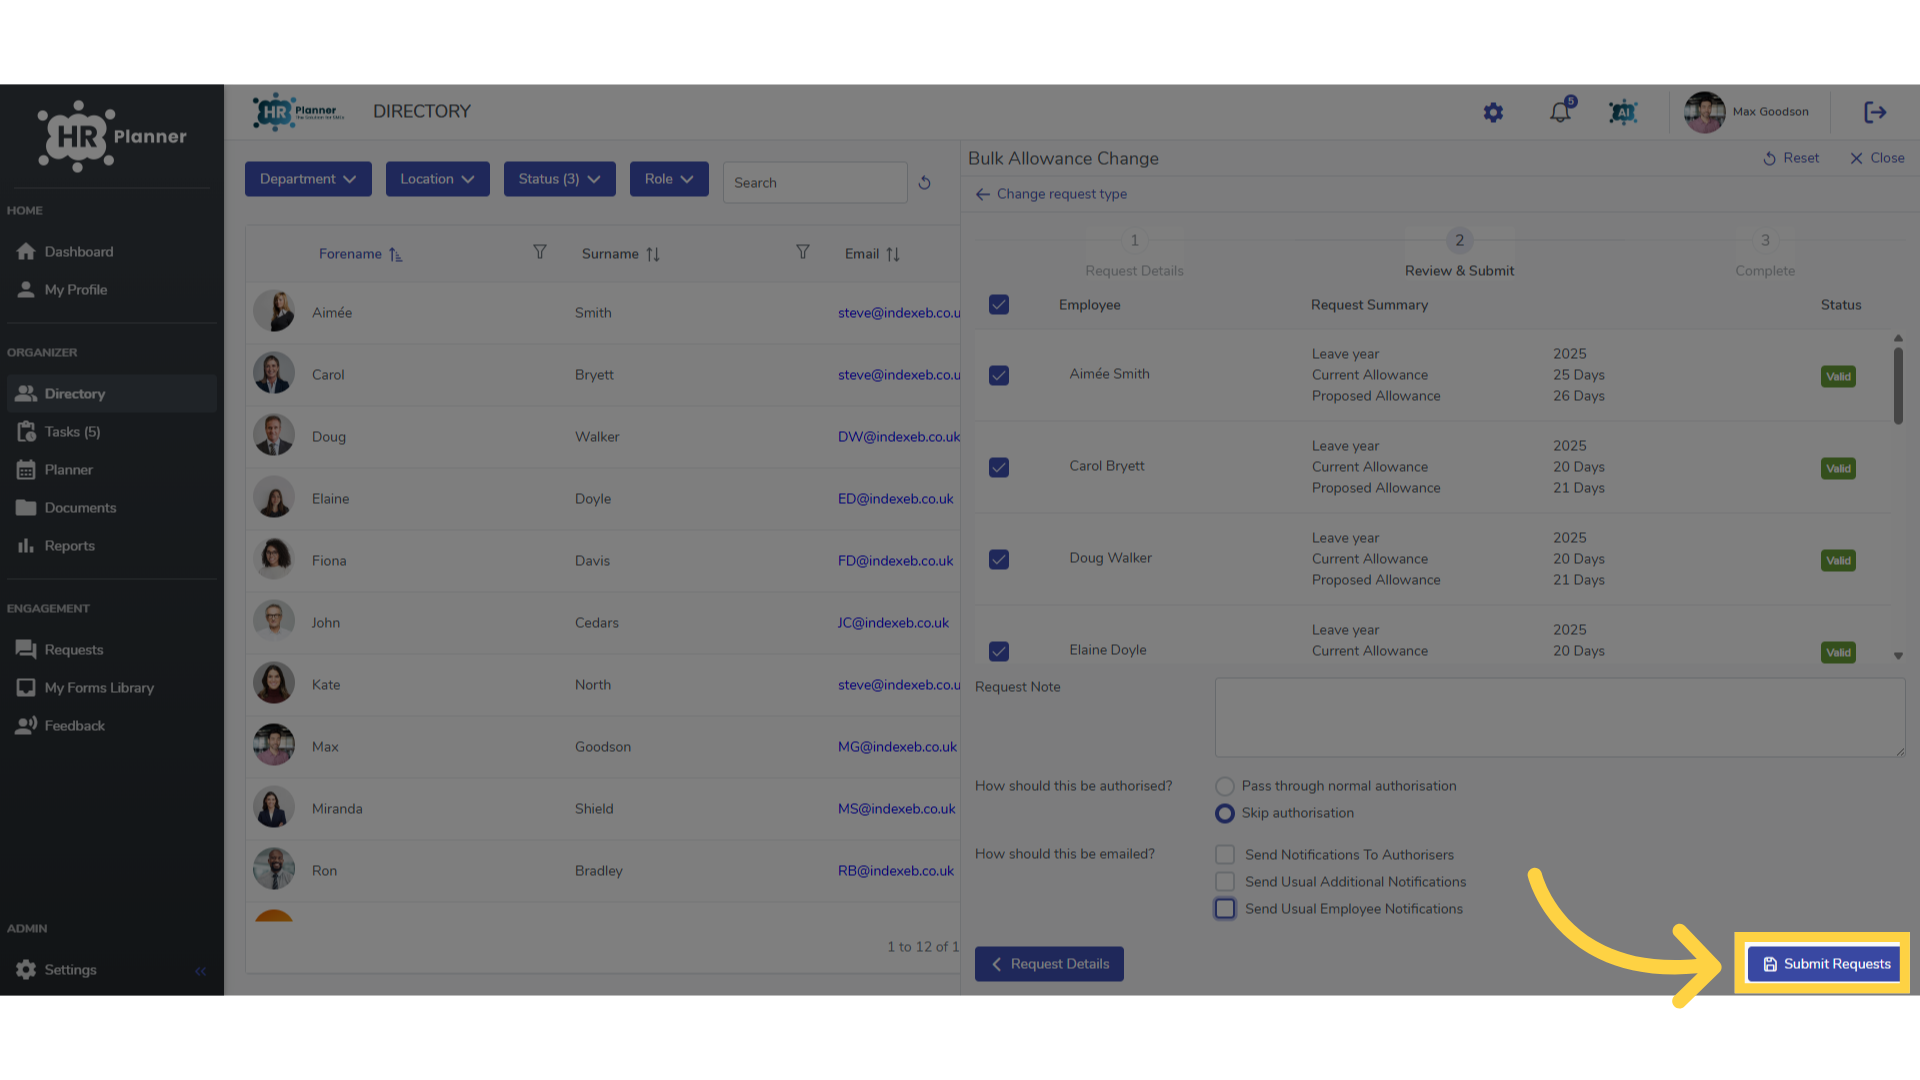Go back with Request Details button
1920x1080 pixels.
(x=1049, y=964)
